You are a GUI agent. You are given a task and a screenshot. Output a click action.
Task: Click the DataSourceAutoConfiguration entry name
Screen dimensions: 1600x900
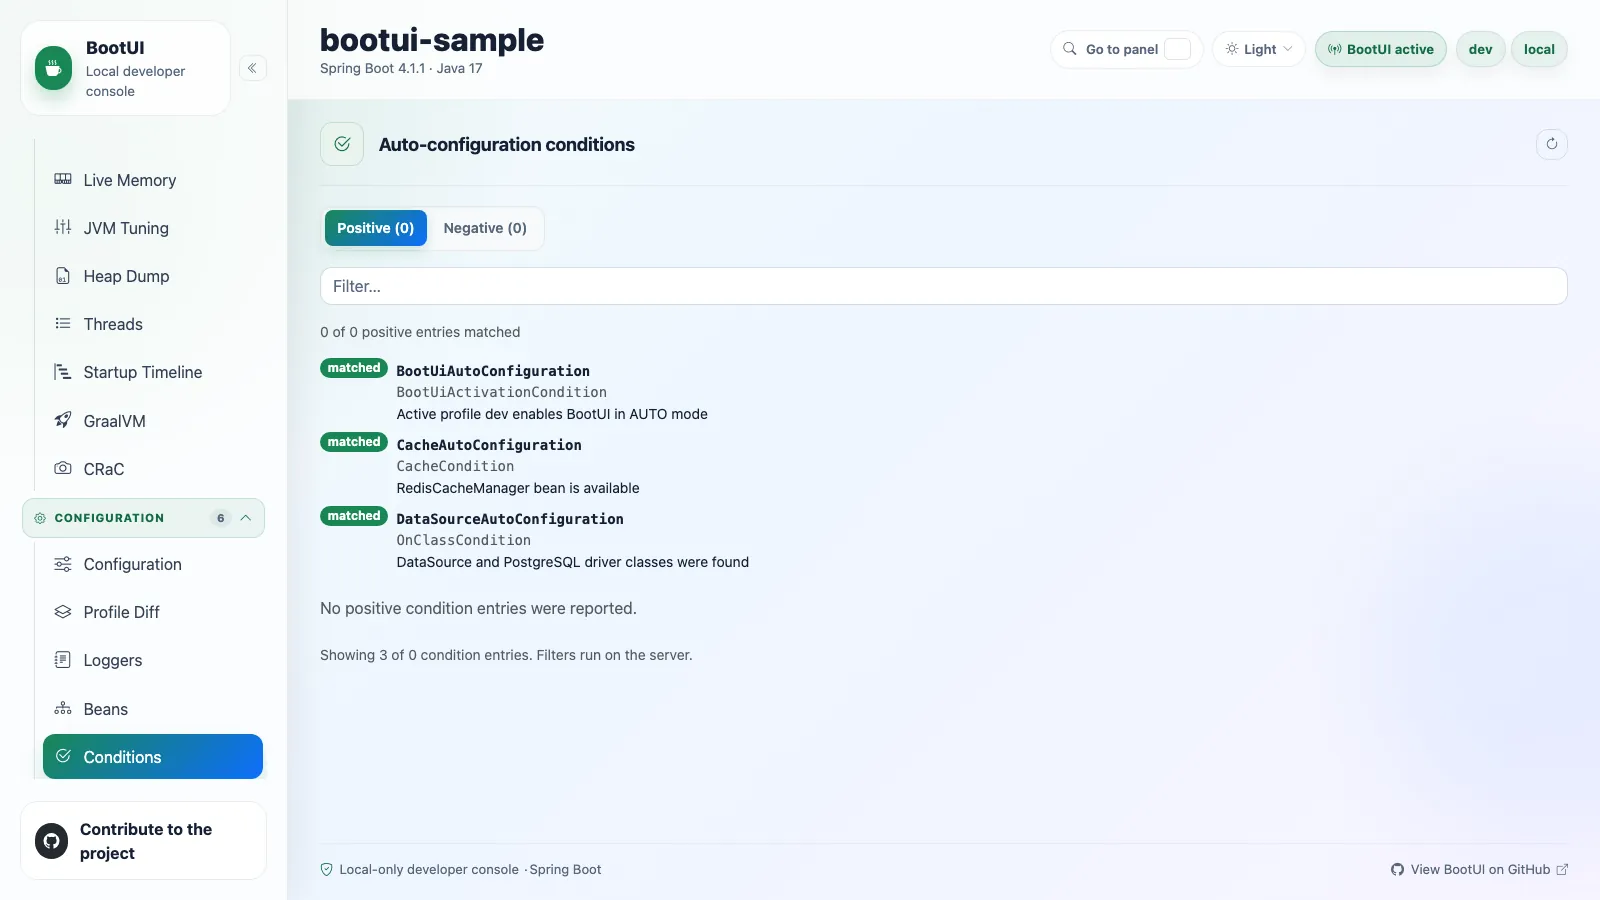[510, 519]
